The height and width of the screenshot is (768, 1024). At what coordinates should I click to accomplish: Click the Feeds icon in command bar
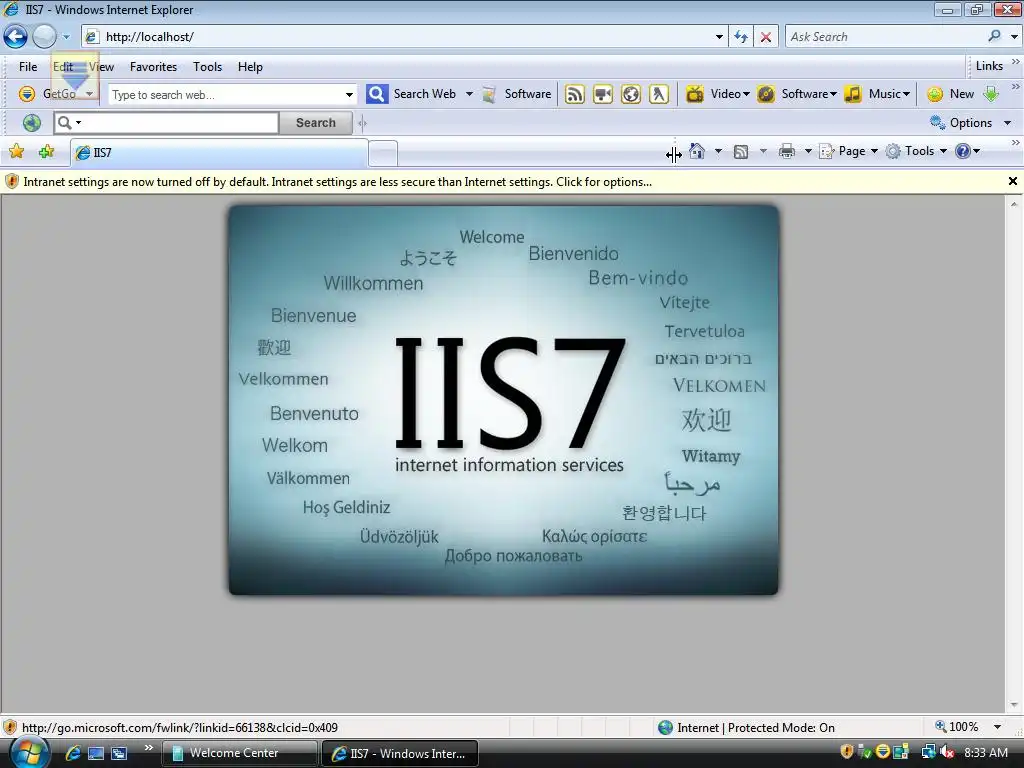point(741,152)
